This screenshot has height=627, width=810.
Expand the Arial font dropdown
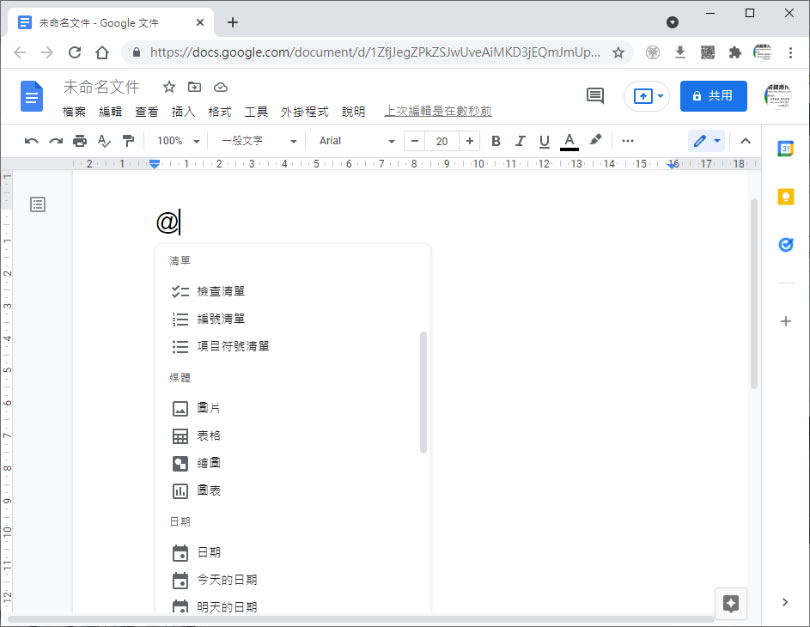(x=357, y=141)
